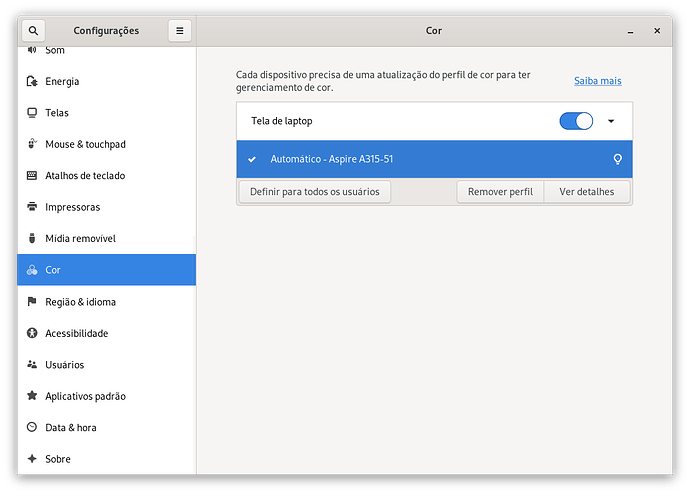690x494 pixels.
Task: Click the star icon beside Aplicativos padrão
Action: point(32,395)
